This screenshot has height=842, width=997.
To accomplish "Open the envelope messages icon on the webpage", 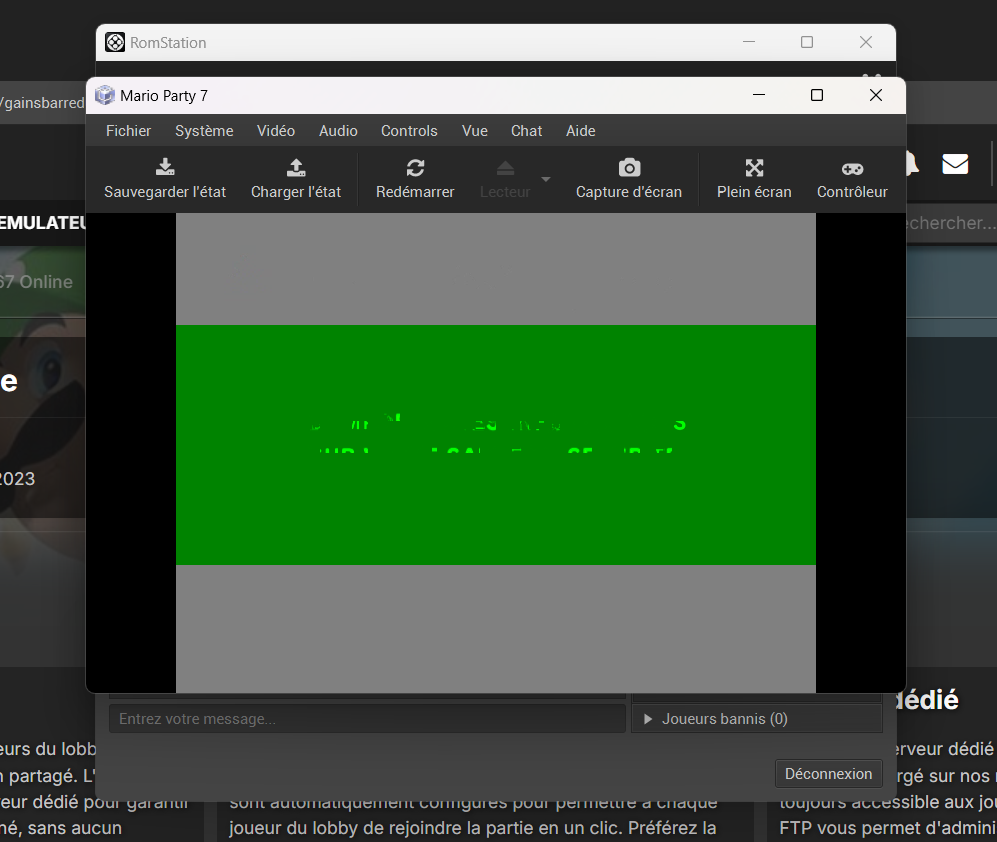I will coord(955,164).
